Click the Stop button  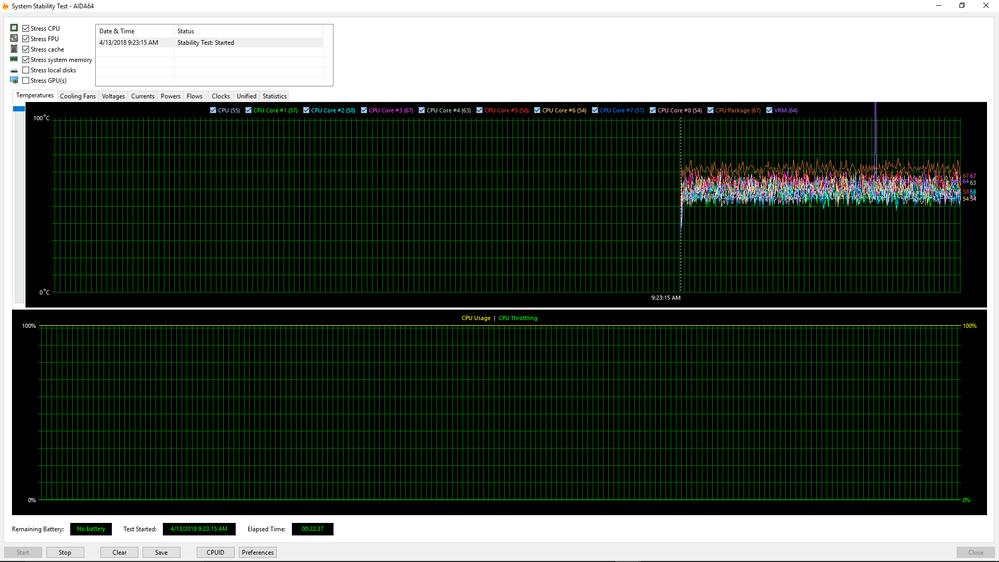click(x=65, y=552)
